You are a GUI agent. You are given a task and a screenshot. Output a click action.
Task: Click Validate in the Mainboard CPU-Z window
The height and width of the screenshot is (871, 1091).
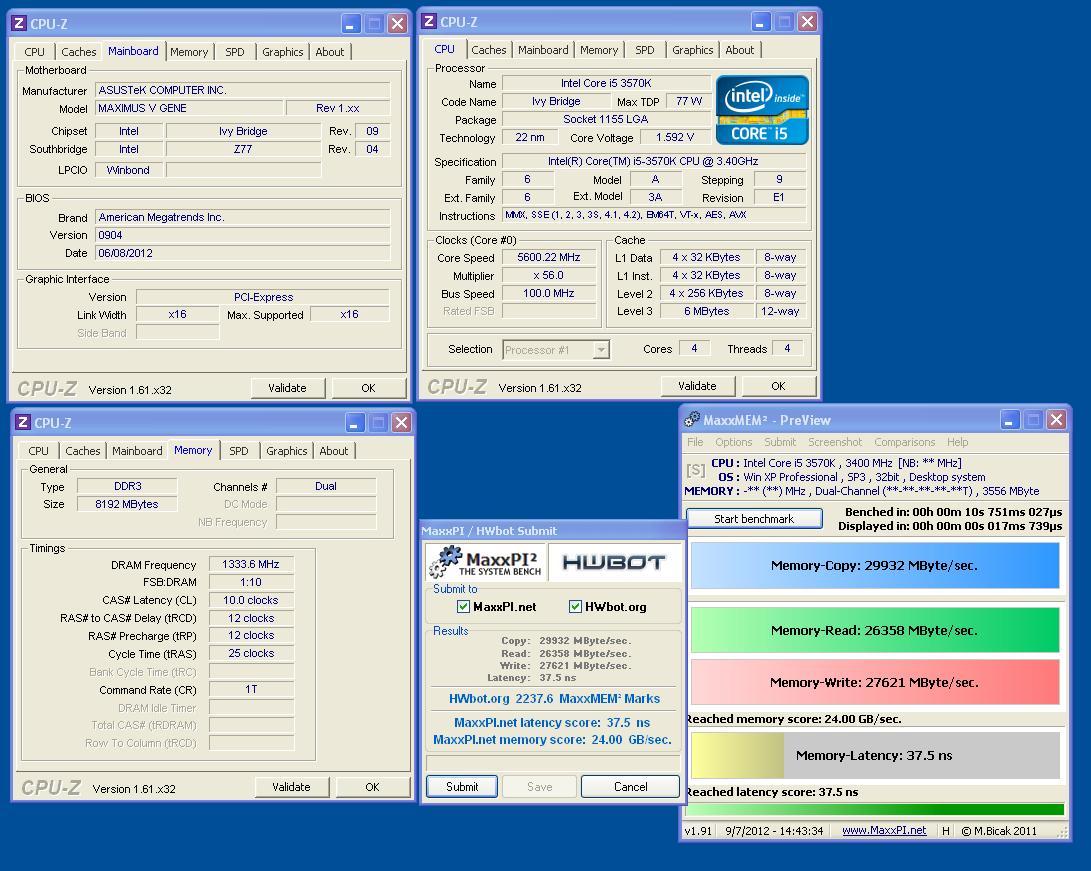(x=287, y=388)
